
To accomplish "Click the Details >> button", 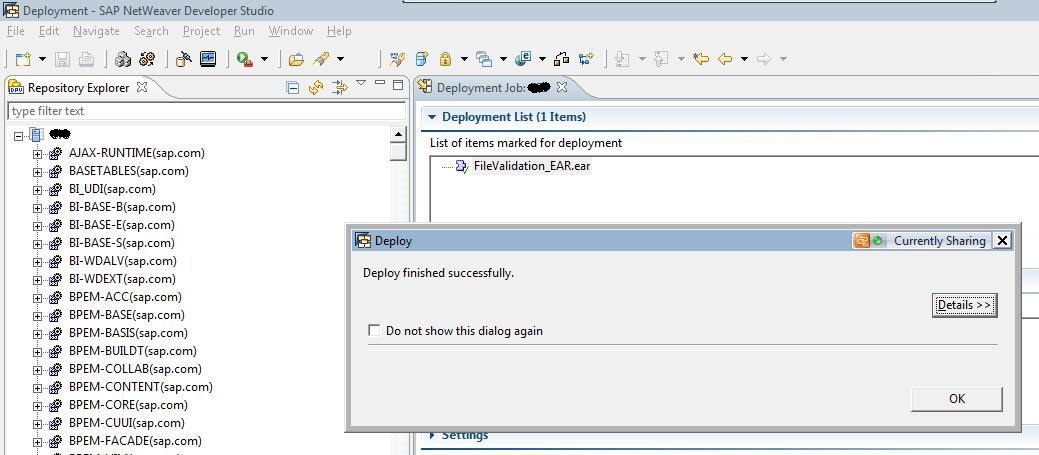I will (x=964, y=305).
